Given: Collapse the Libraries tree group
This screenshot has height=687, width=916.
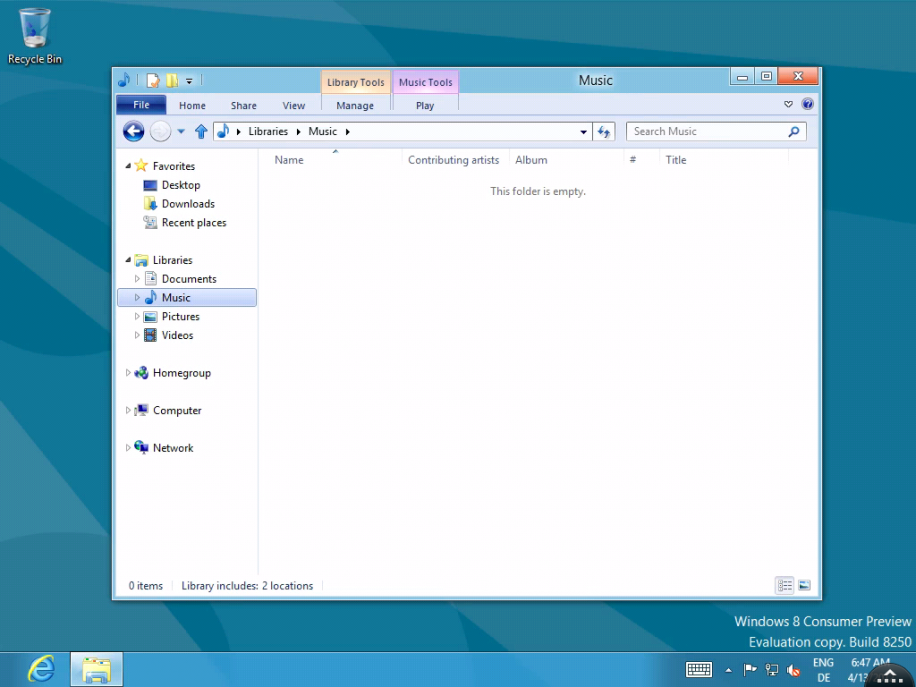Looking at the screenshot, I should click(x=128, y=260).
